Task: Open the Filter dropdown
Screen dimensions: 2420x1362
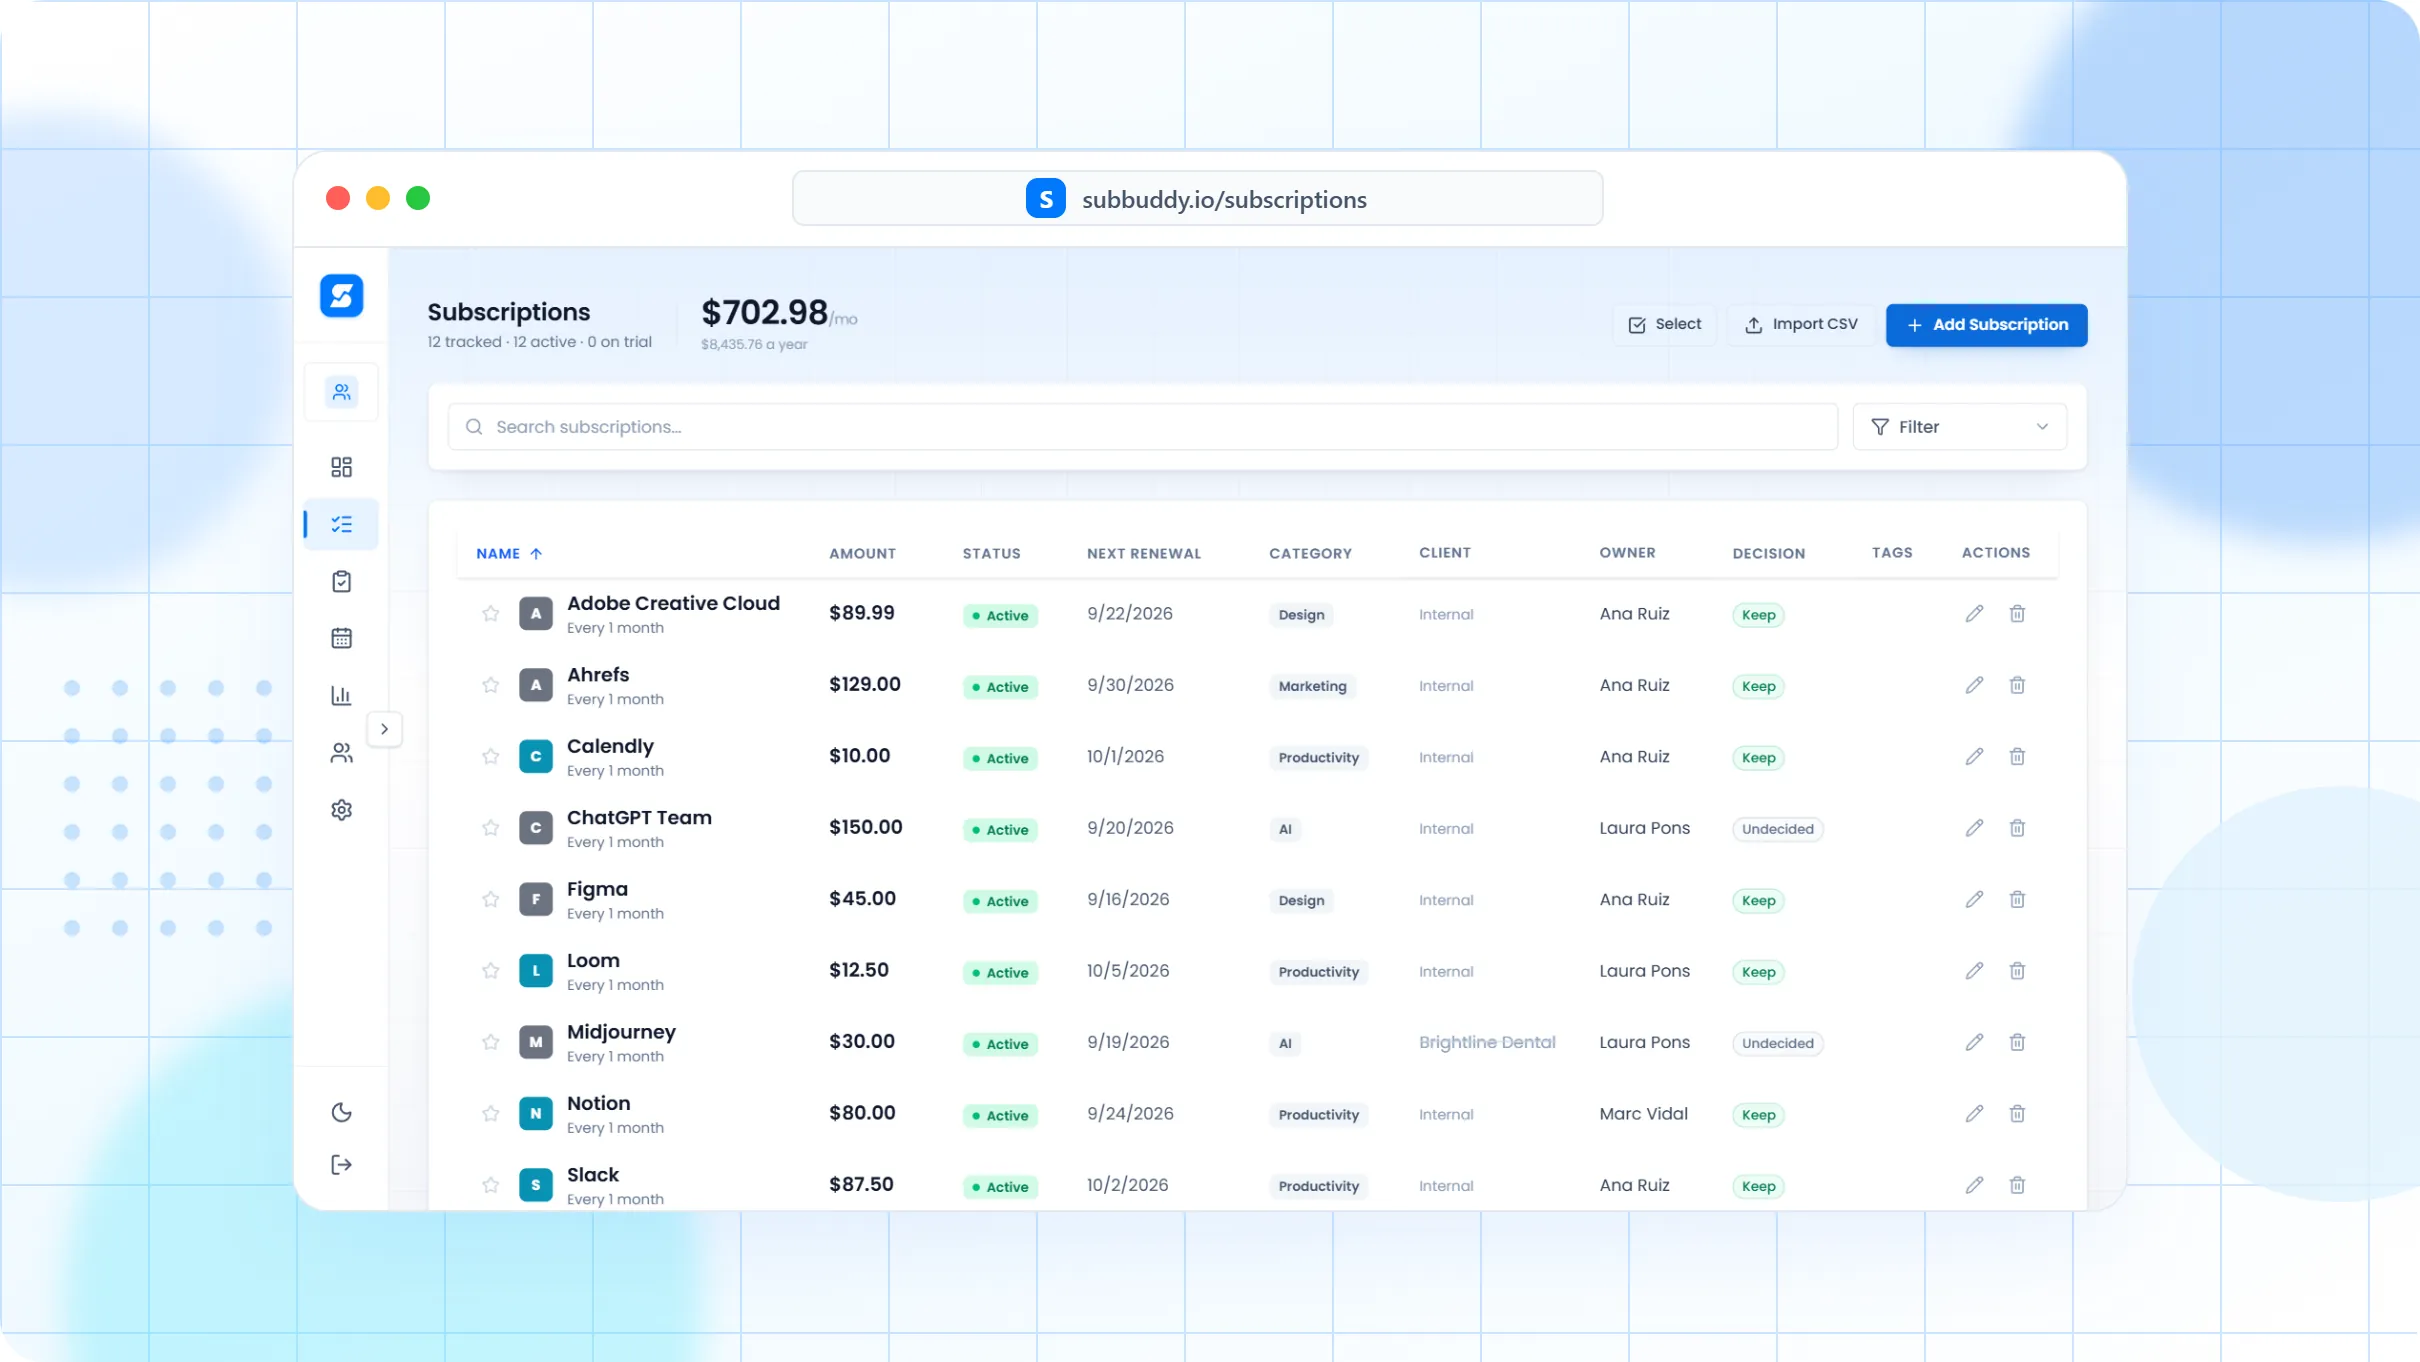Action: coord(1959,427)
